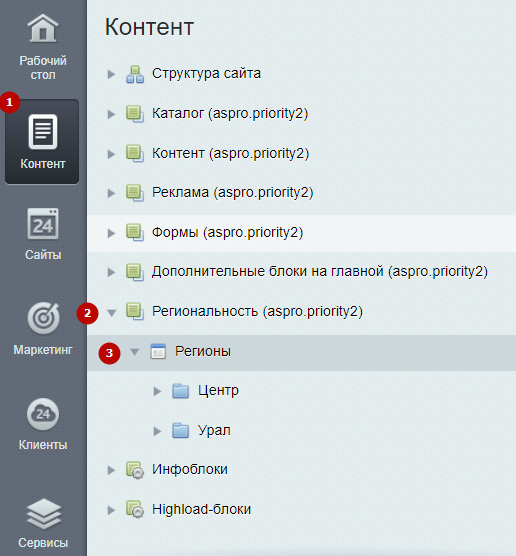The height and width of the screenshot is (556, 516).
Task: Click the Инфоблоки gear icon
Action: point(135,470)
